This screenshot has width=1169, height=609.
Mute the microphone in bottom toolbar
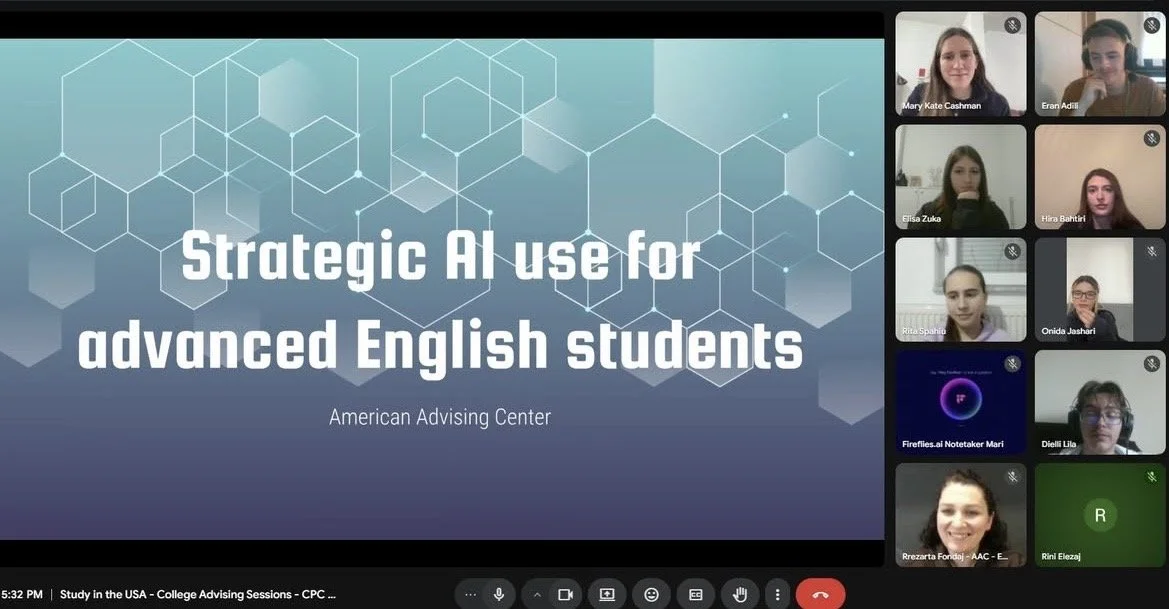[x=500, y=594]
